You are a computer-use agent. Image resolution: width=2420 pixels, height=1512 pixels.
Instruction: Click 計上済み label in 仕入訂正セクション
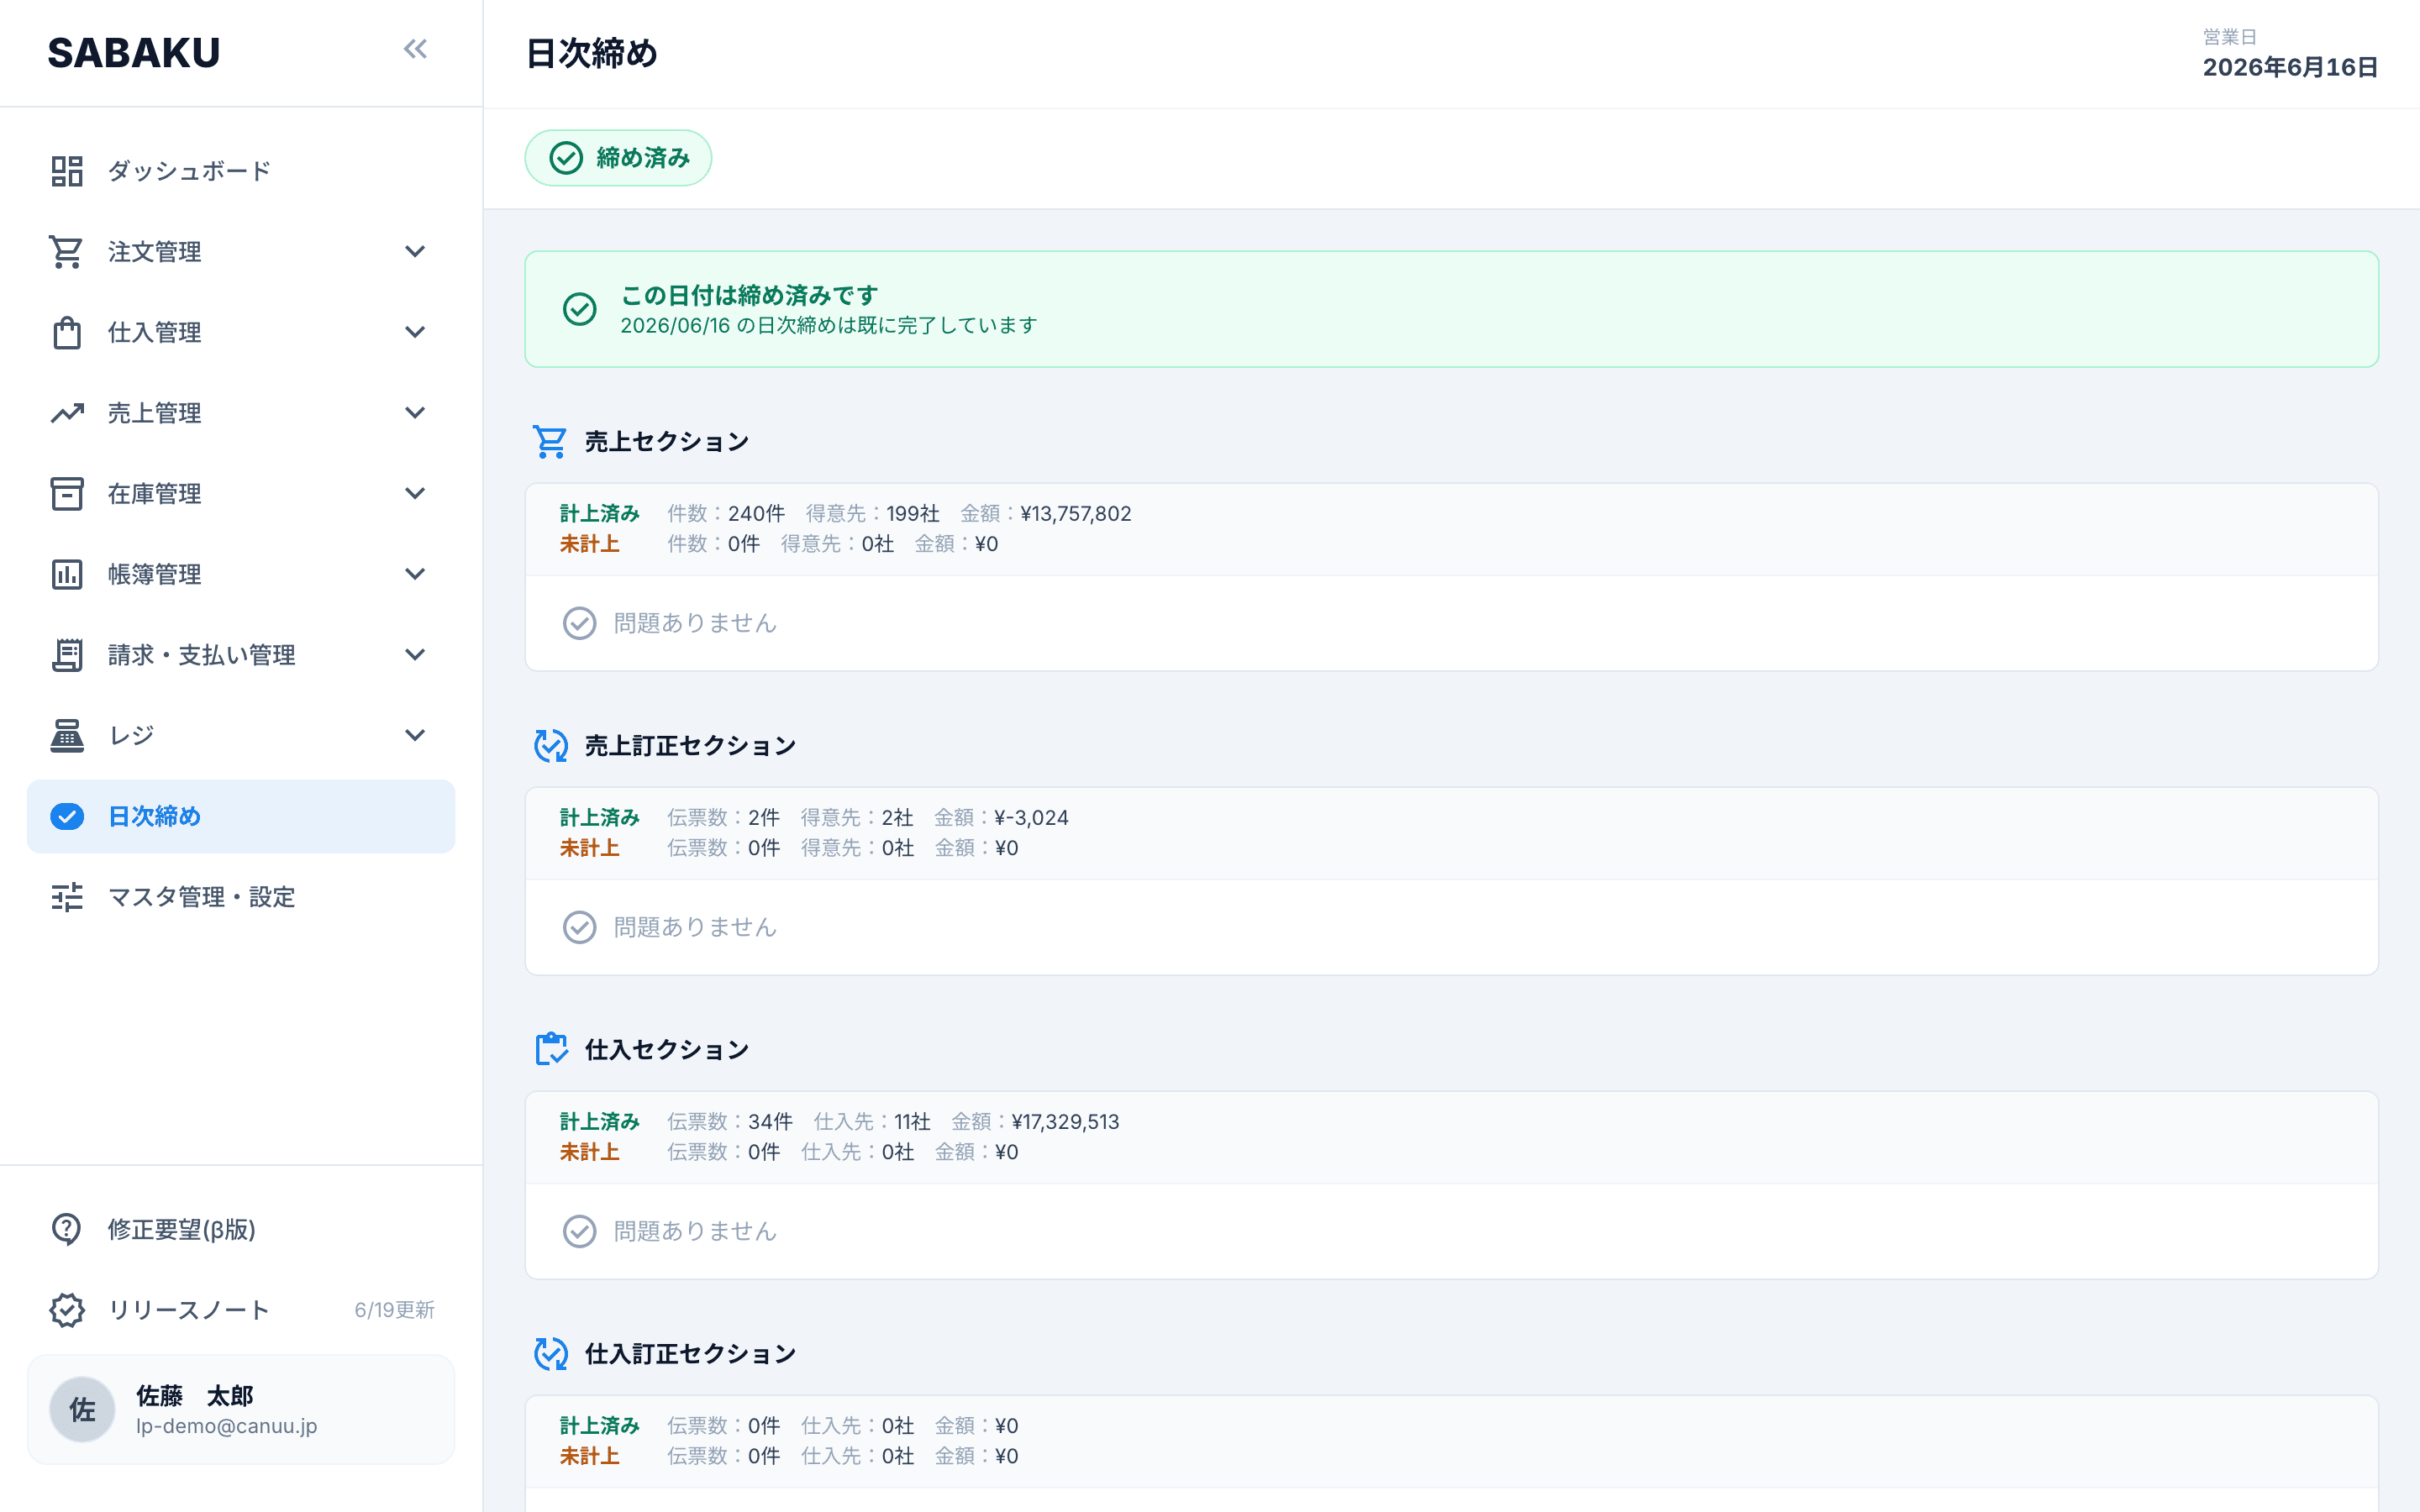point(599,1426)
